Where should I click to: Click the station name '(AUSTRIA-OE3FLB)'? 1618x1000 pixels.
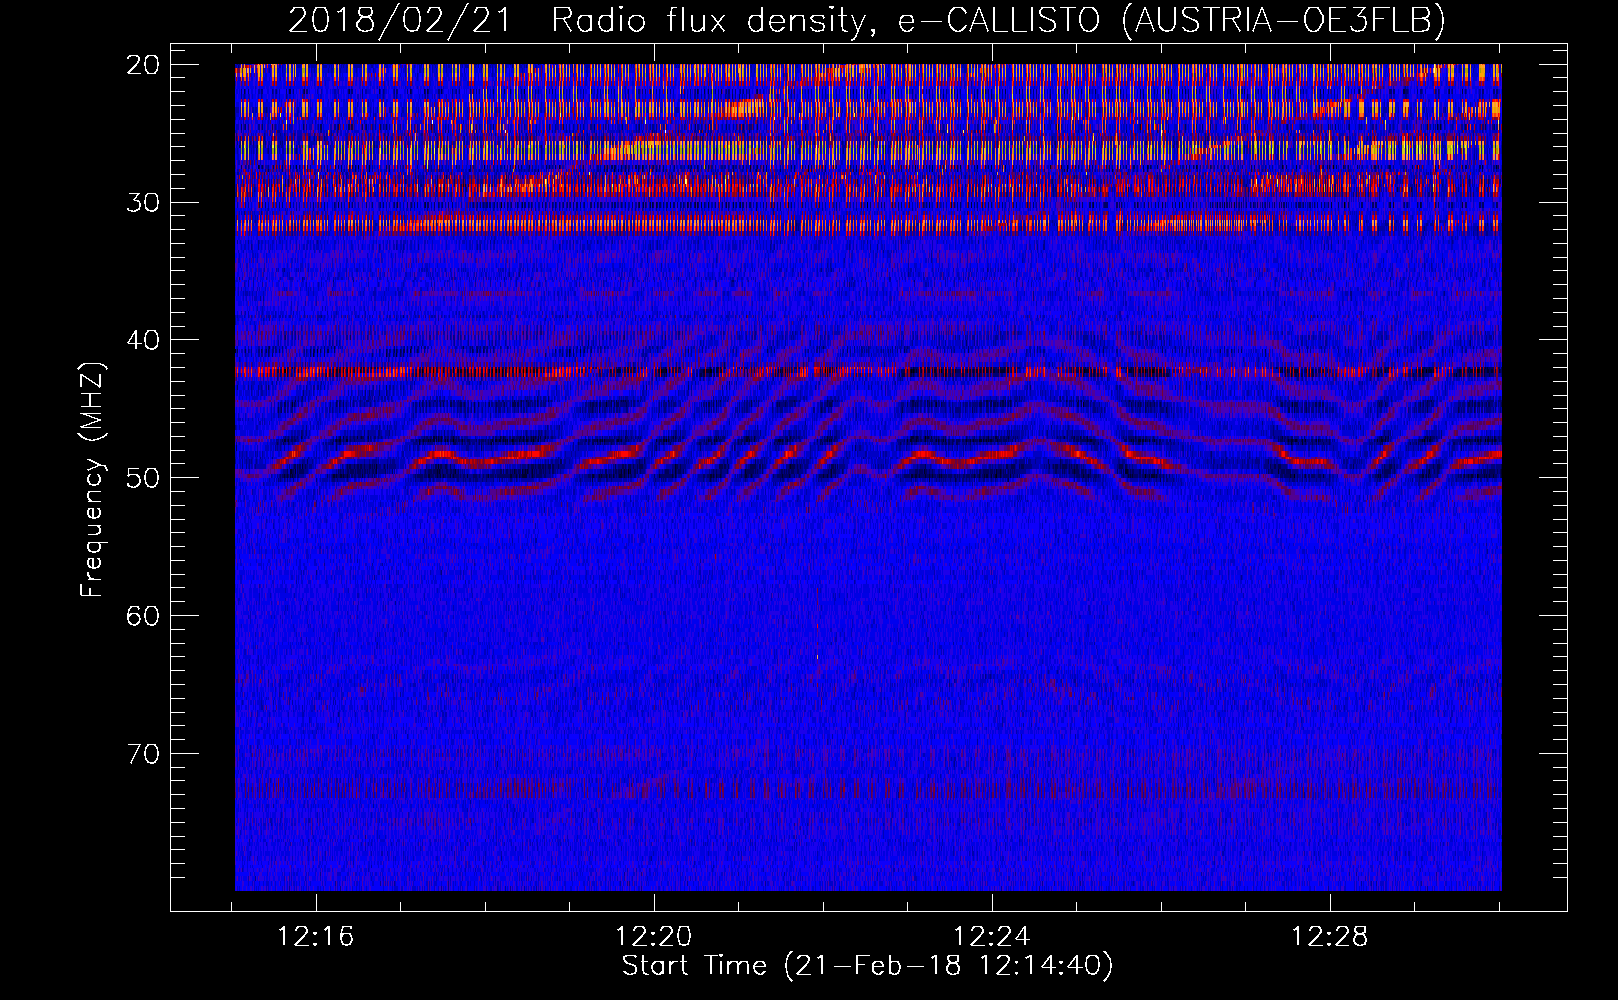(1284, 20)
